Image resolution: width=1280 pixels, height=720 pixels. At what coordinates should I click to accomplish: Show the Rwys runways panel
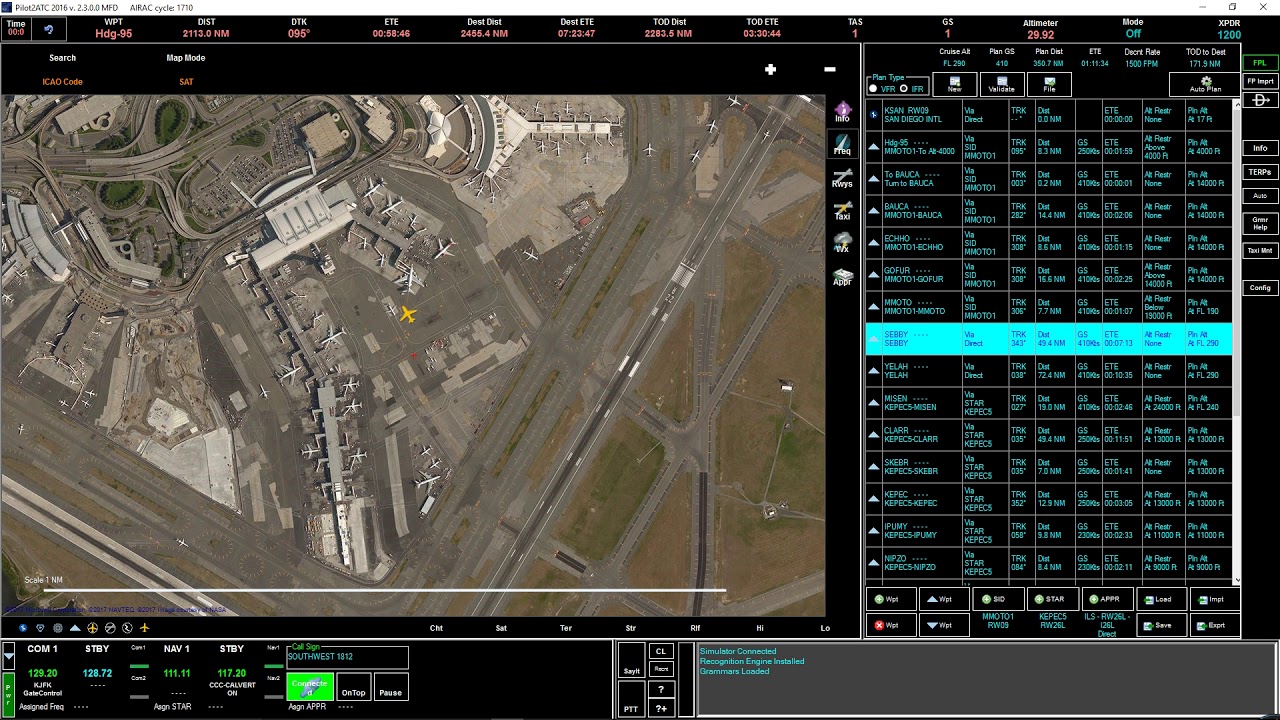click(843, 179)
